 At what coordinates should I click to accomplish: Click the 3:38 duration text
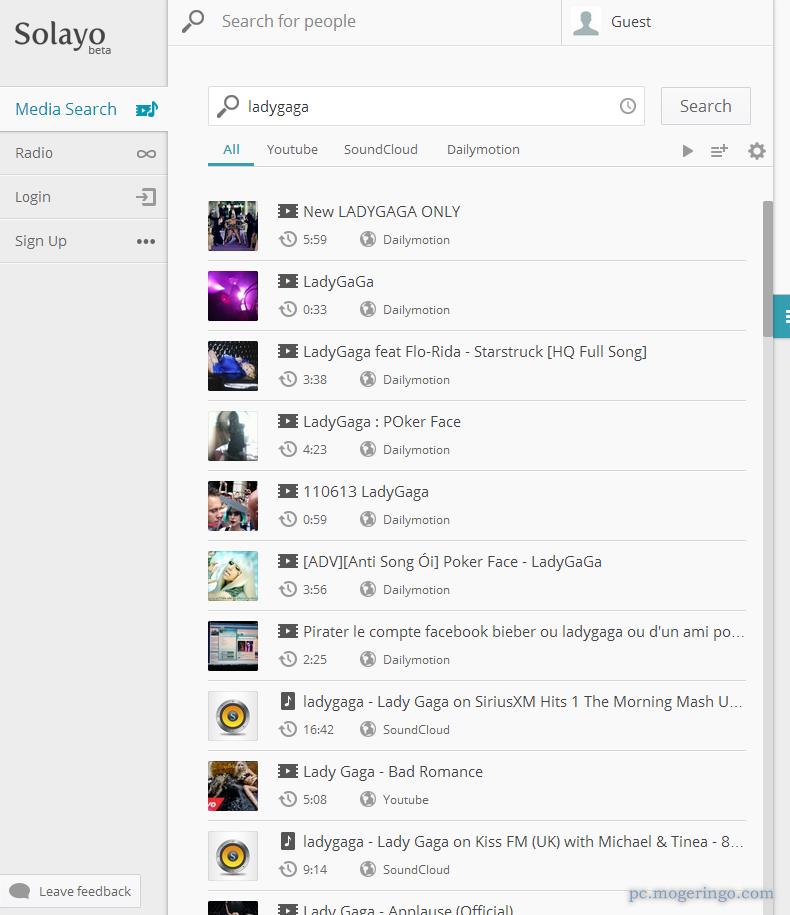314,380
